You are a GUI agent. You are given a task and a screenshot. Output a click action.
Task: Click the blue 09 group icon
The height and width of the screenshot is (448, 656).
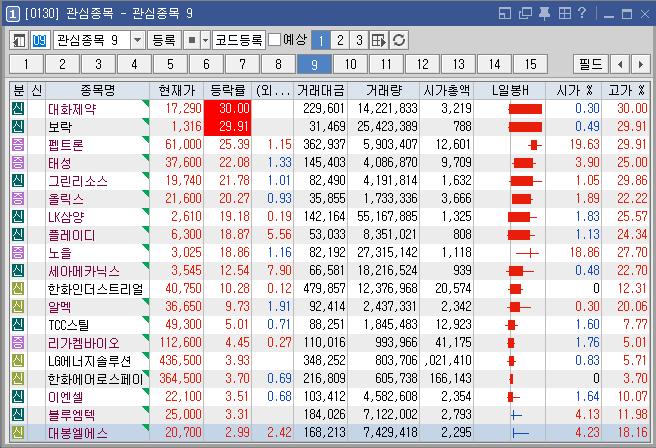pyautogui.click(x=39, y=41)
